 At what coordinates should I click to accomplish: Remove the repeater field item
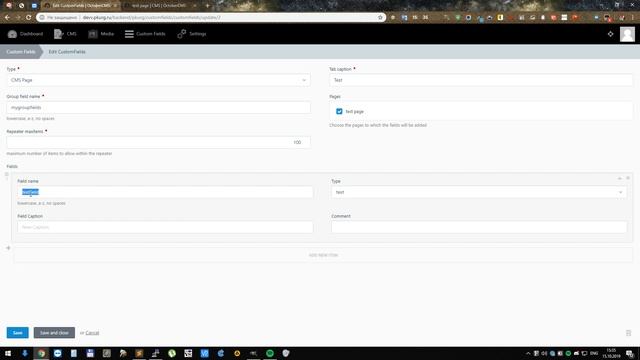click(628, 178)
